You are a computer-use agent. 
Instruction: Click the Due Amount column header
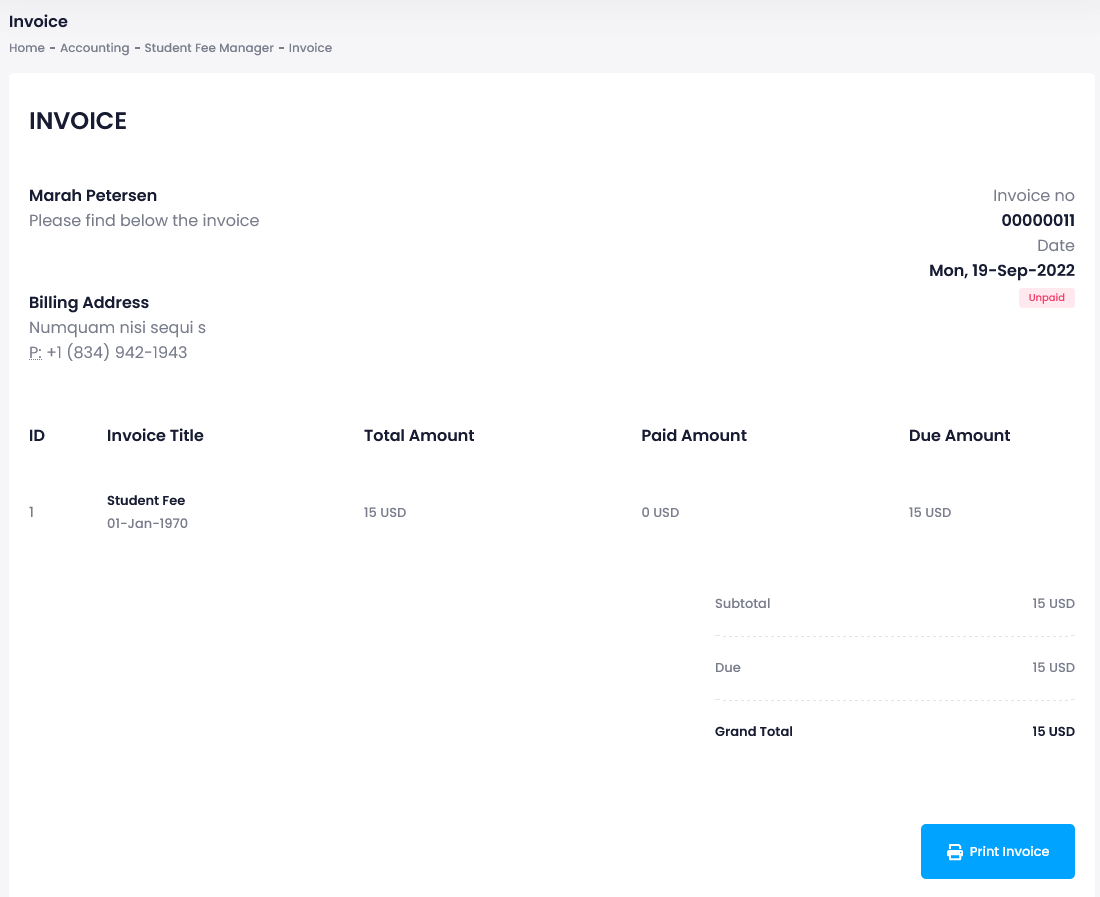tap(959, 435)
